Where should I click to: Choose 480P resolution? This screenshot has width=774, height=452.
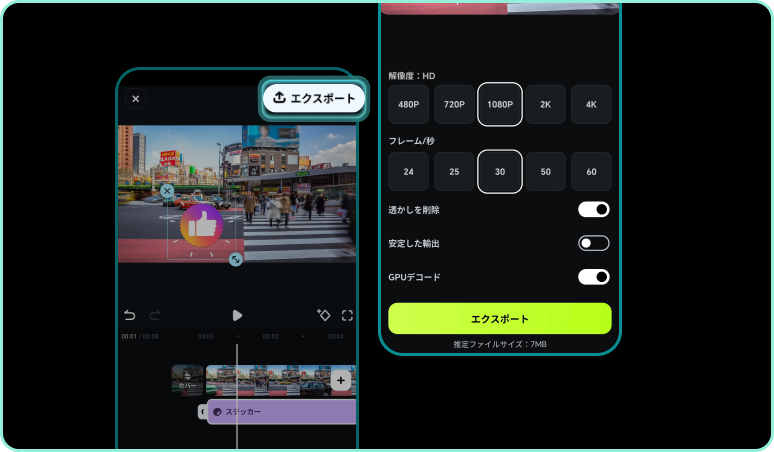tap(409, 105)
